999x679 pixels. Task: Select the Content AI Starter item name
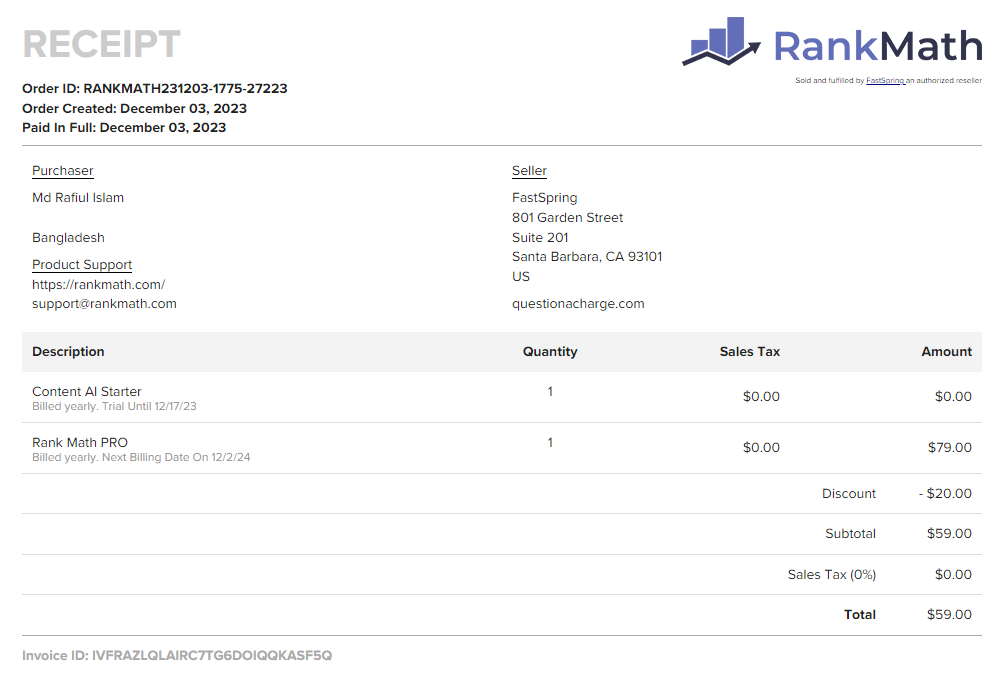click(x=87, y=392)
